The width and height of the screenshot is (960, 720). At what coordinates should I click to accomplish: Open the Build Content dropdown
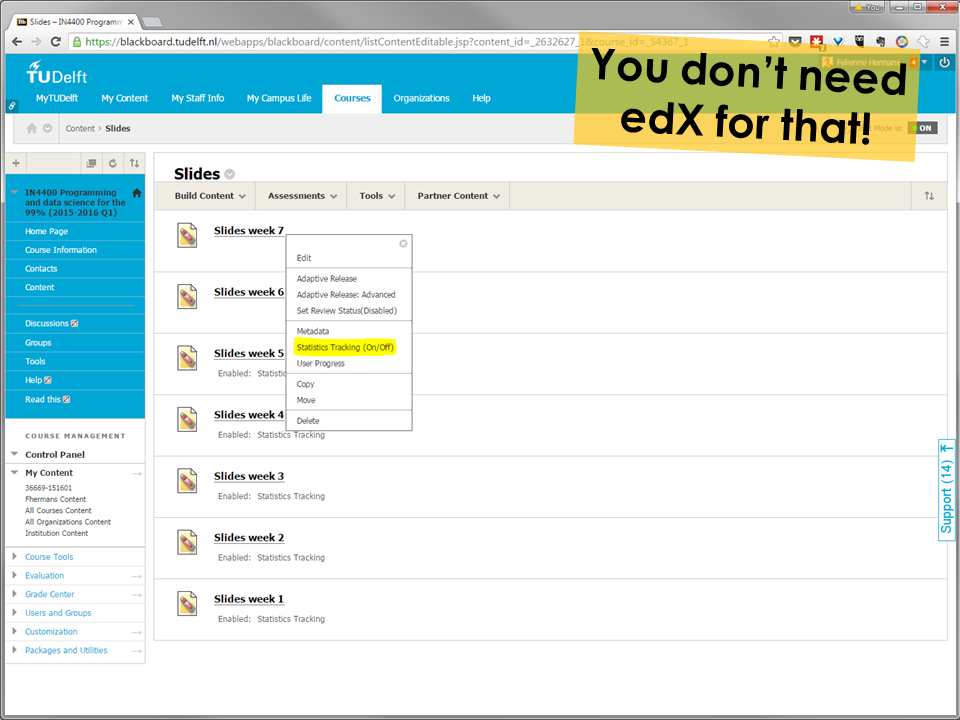coord(209,196)
